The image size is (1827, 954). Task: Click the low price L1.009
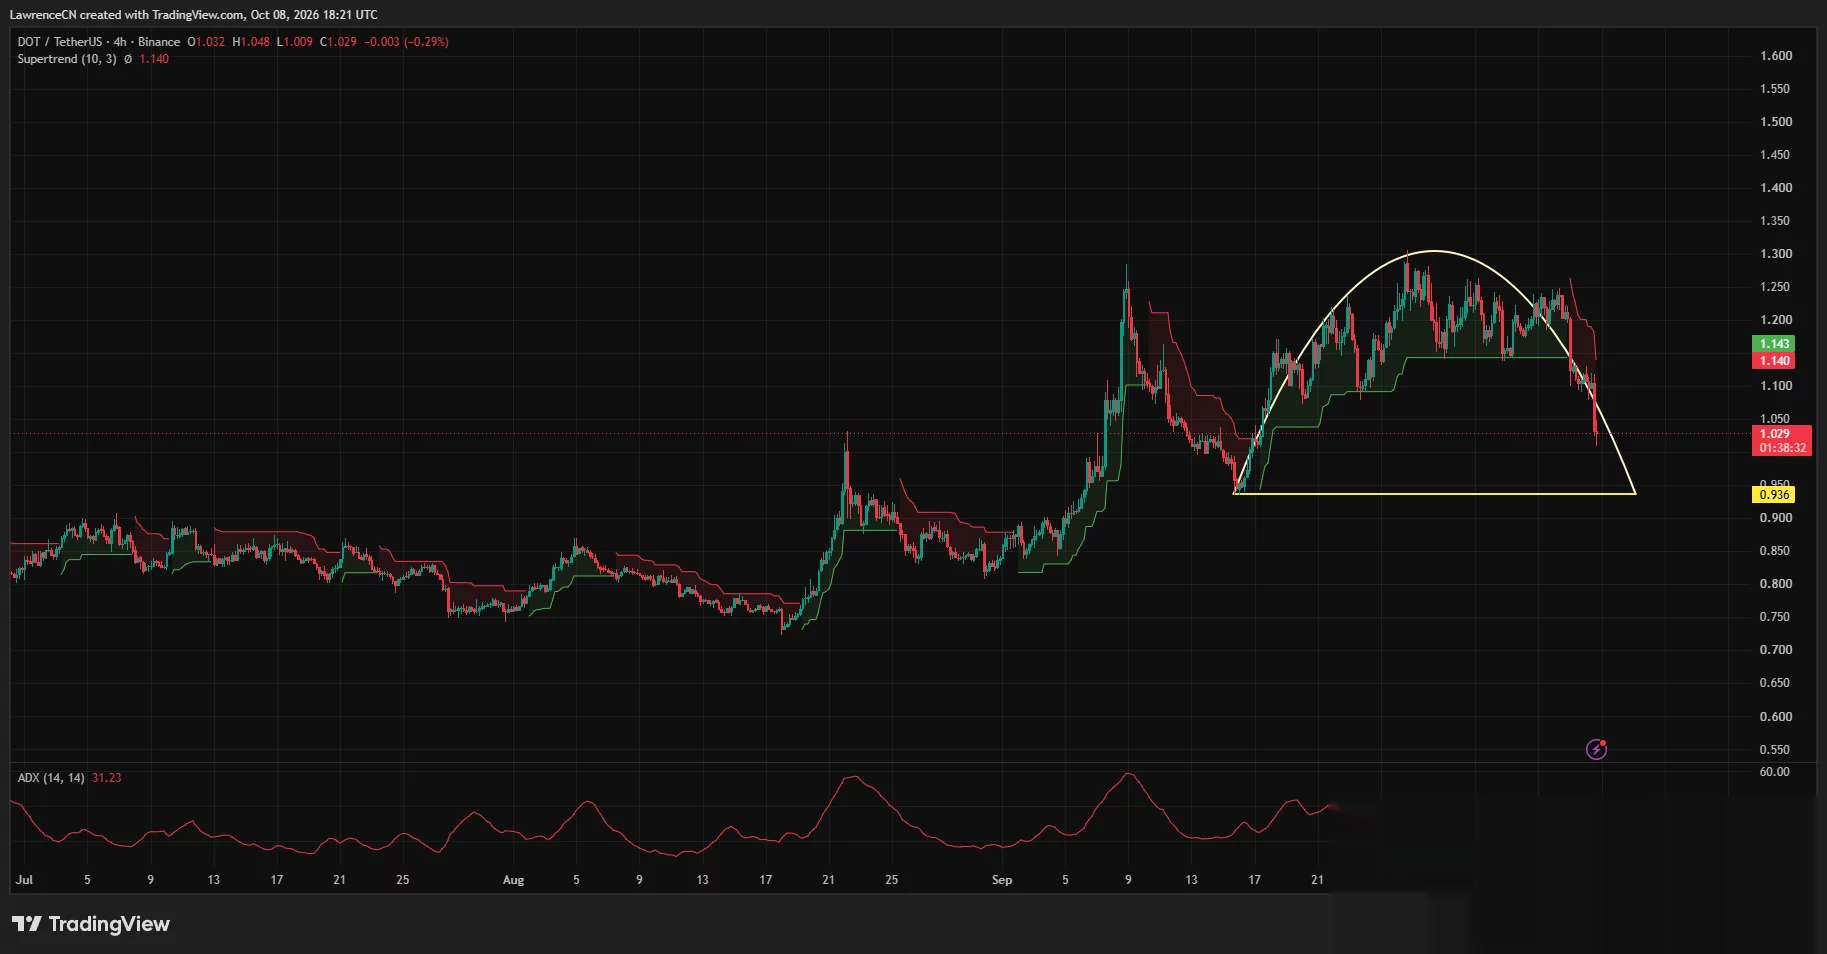click(295, 42)
